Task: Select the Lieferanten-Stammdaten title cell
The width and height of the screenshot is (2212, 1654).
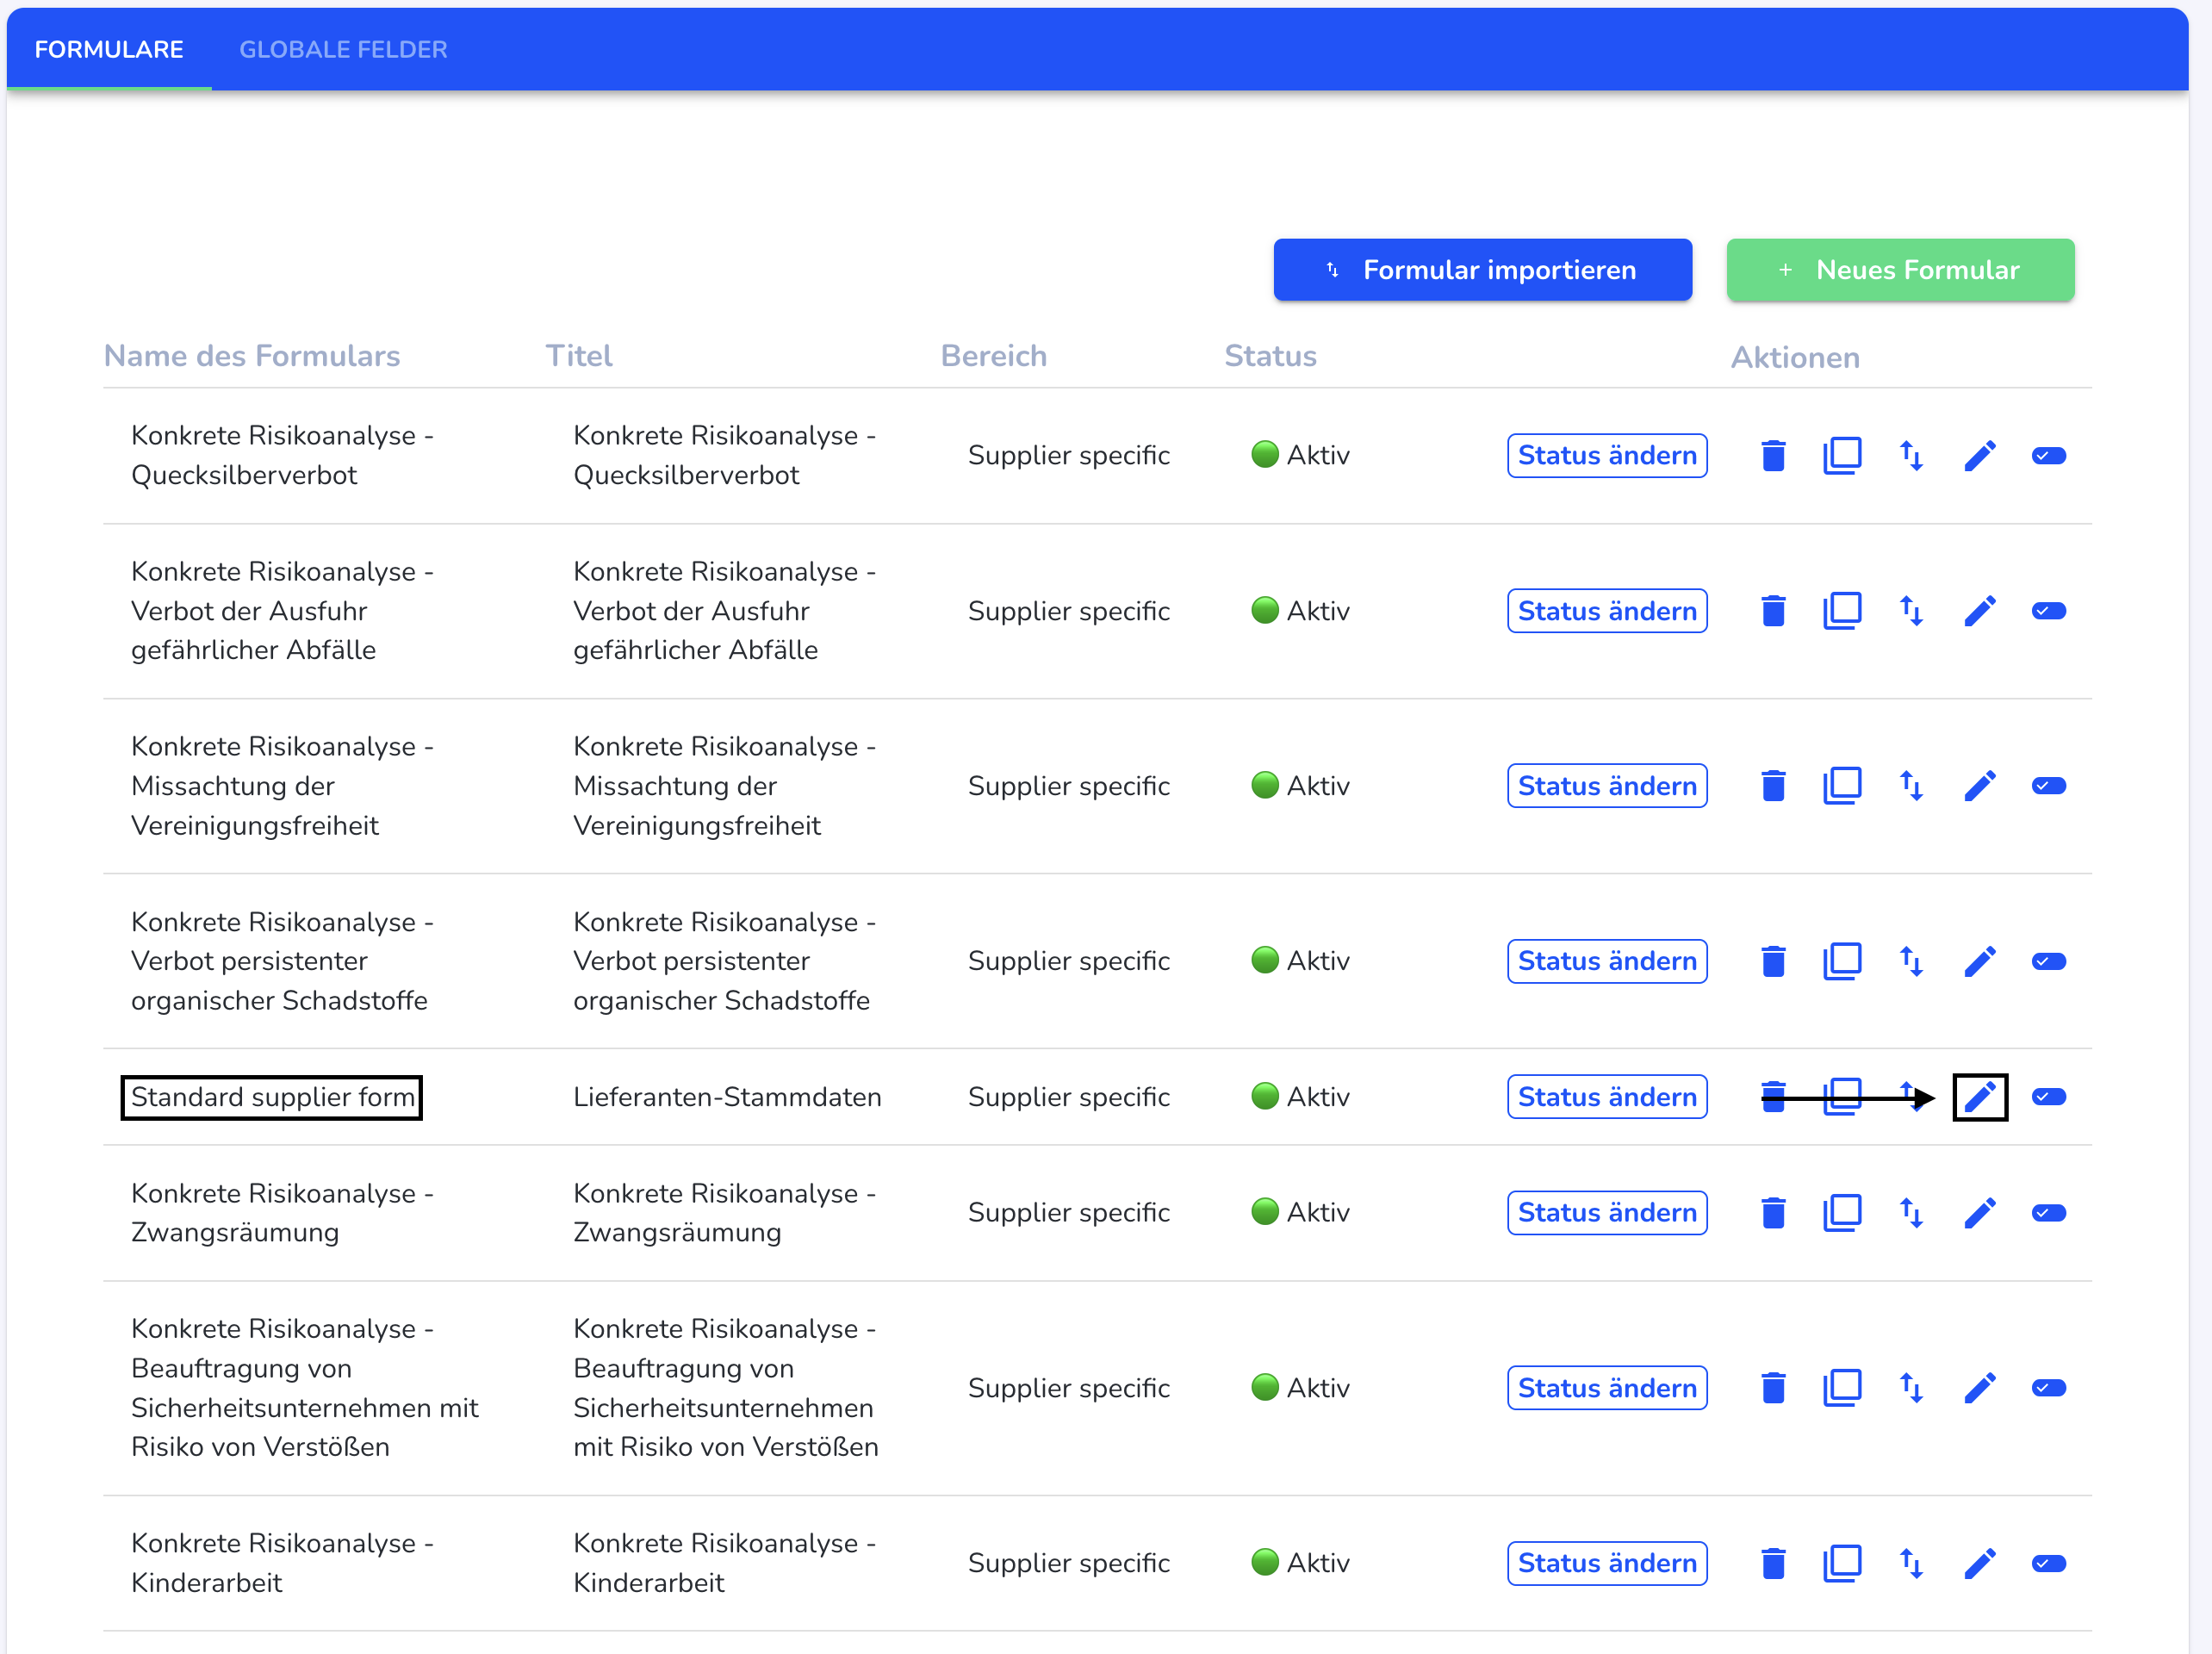Action: pos(727,1097)
